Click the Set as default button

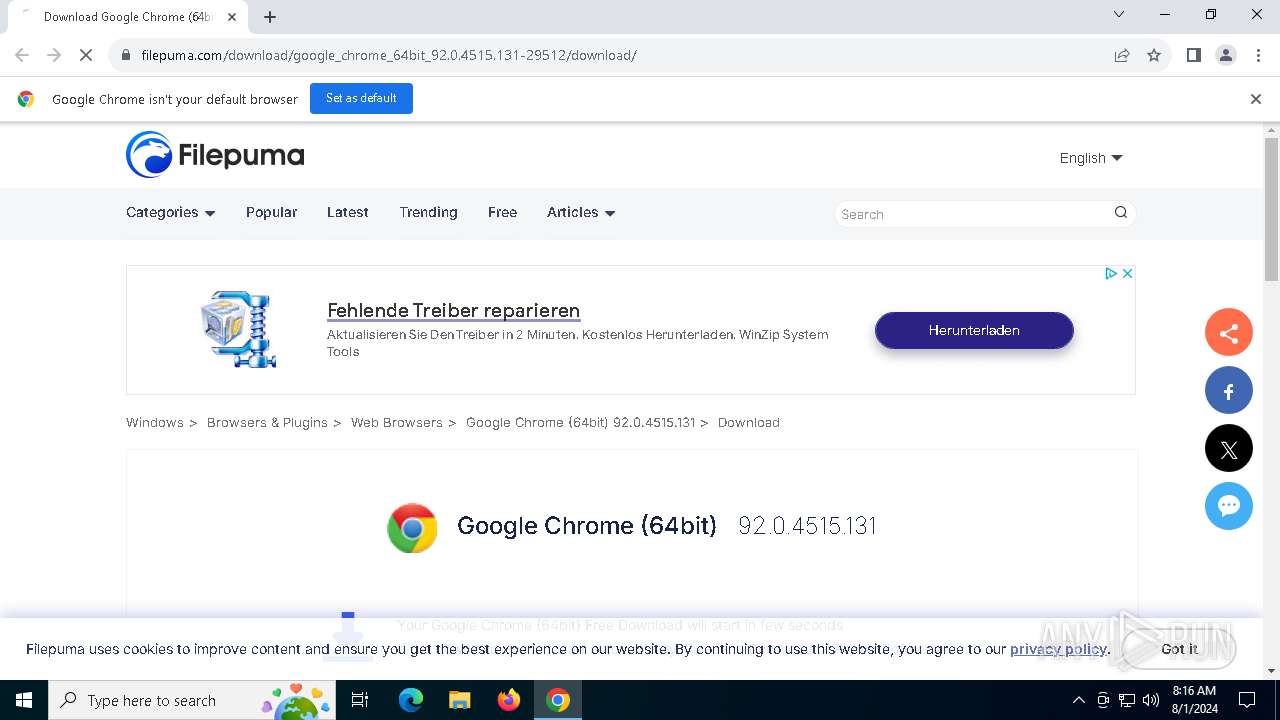click(x=361, y=98)
